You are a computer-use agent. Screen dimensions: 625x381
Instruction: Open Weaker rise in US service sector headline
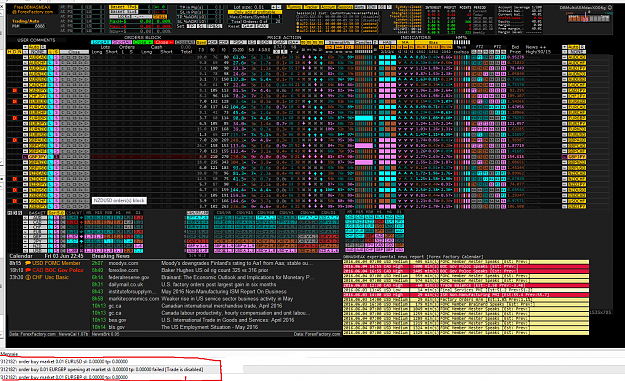coord(227,299)
